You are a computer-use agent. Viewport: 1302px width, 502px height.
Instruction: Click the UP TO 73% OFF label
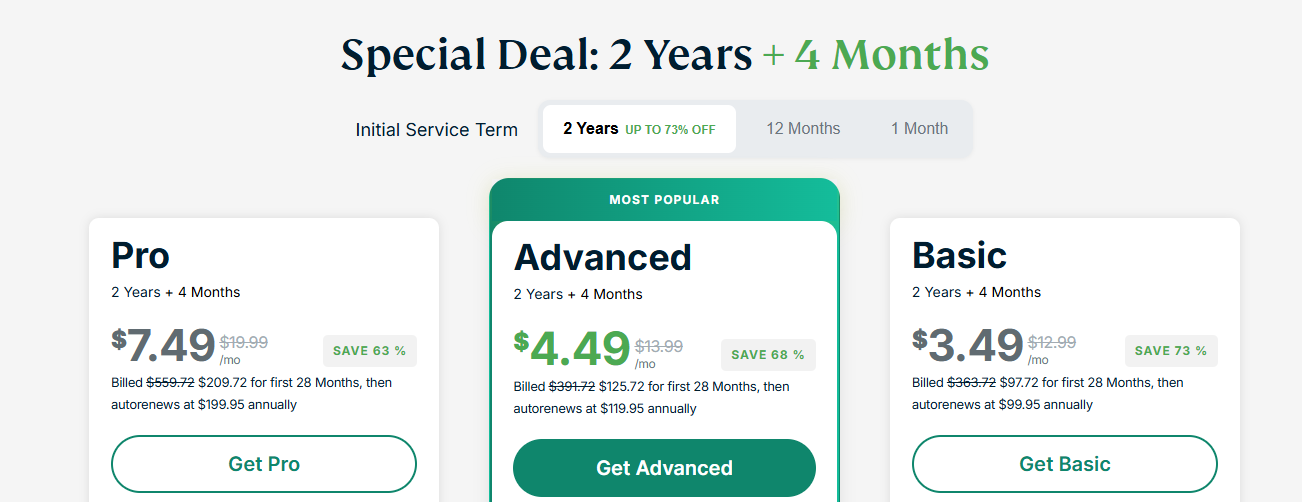(670, 130)
